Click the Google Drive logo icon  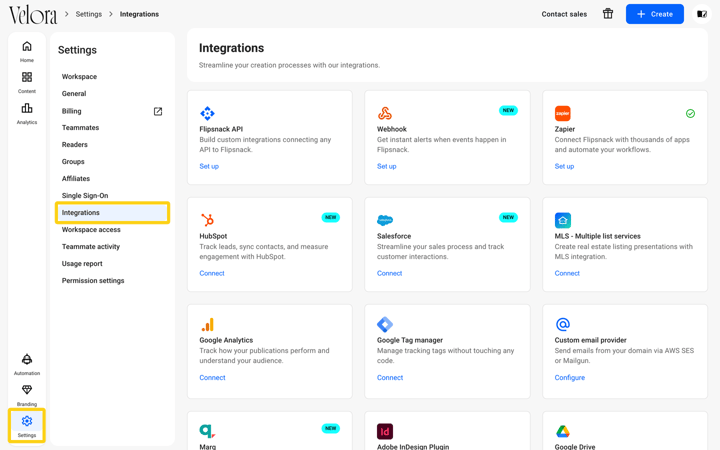[x=562, y=432]
